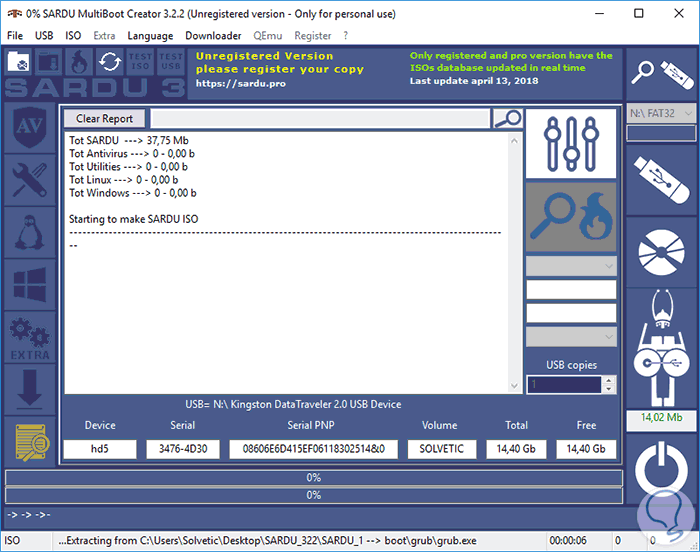Click the USB= Kingston DataTraveler device label
Image resolution: width=700 pixels, height=552 pixels.
(x=293, y=404)
